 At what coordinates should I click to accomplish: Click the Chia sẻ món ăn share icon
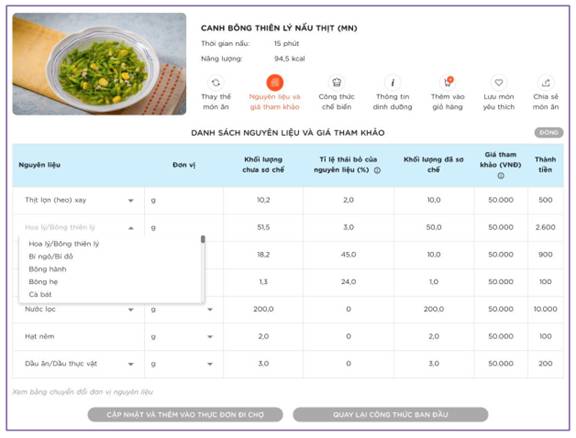546,83
